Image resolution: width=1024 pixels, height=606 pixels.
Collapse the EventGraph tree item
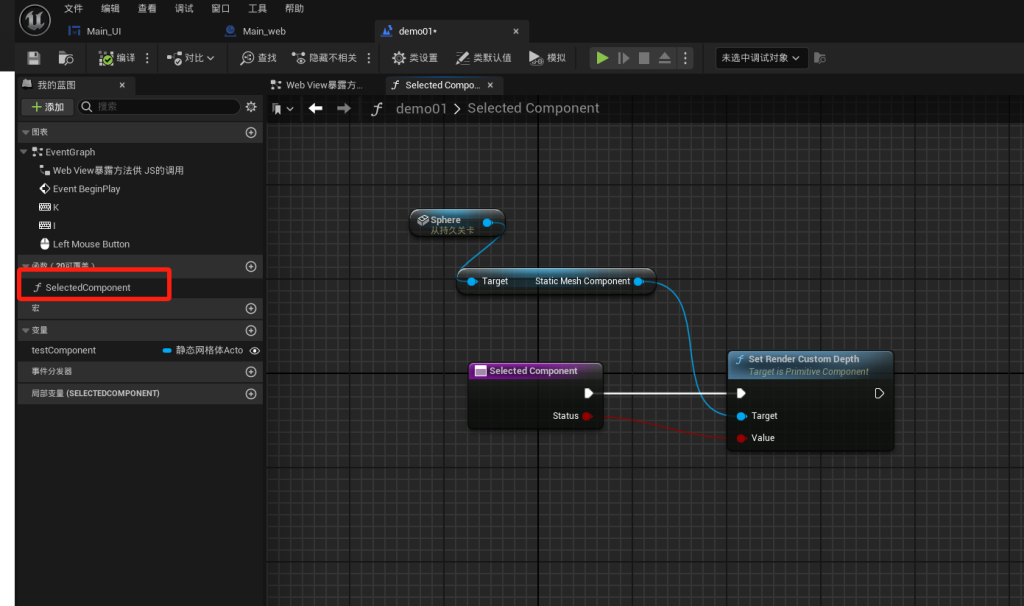point(25,152)
